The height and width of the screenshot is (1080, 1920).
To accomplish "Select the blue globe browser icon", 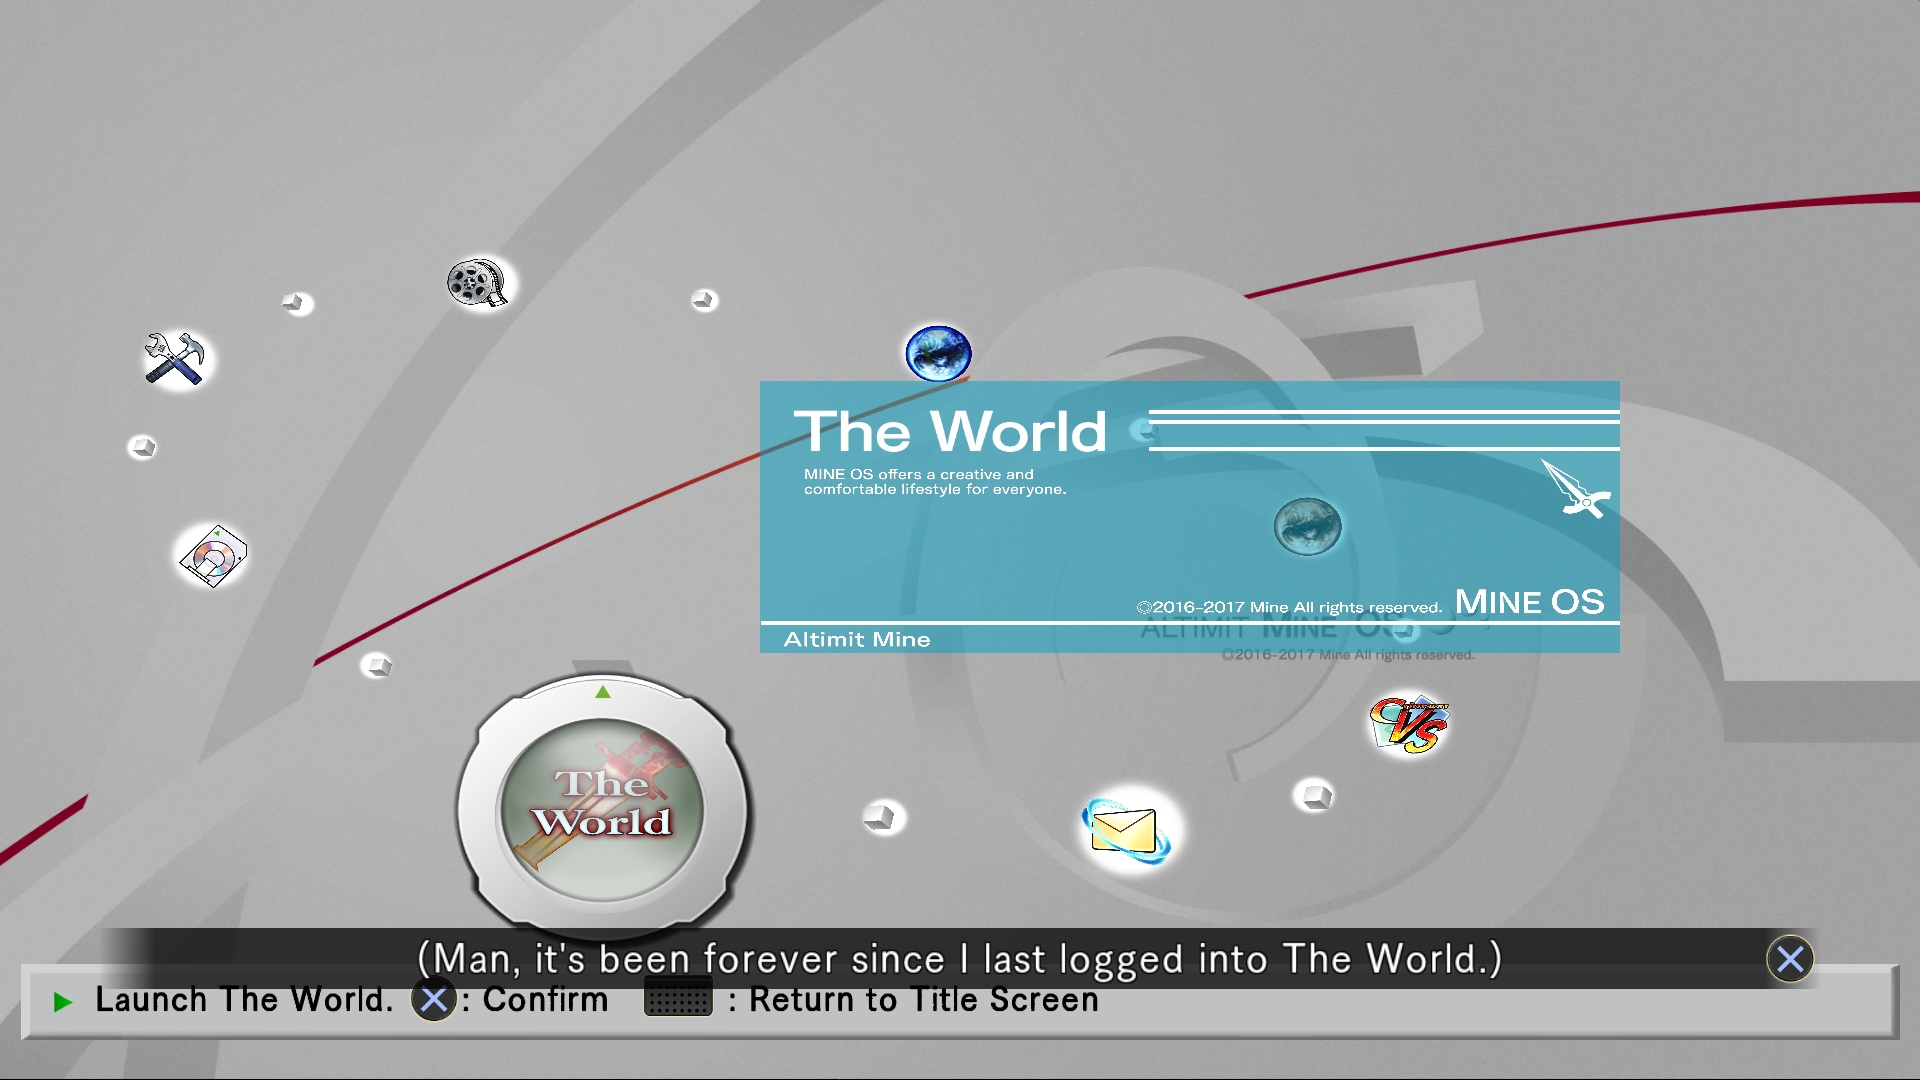I will [938, 353].
